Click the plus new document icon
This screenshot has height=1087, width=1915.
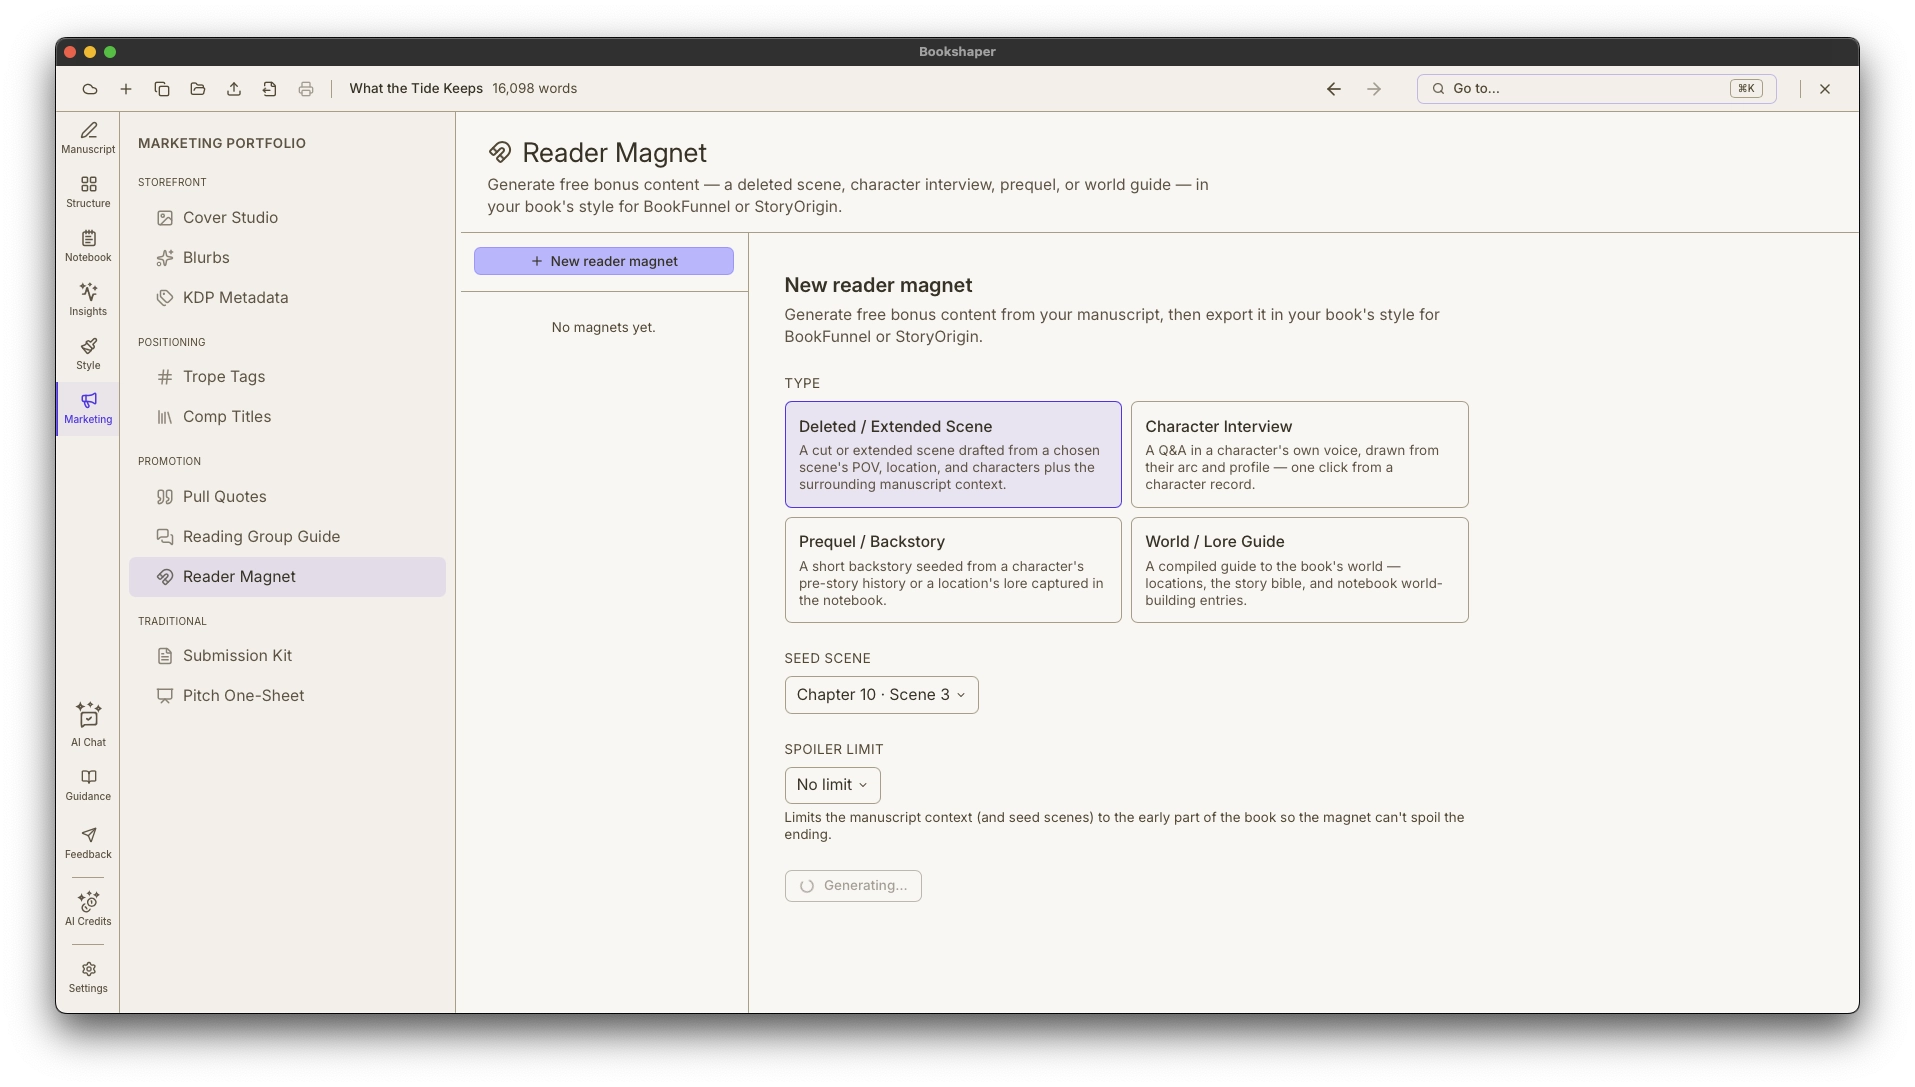point(126,89)
